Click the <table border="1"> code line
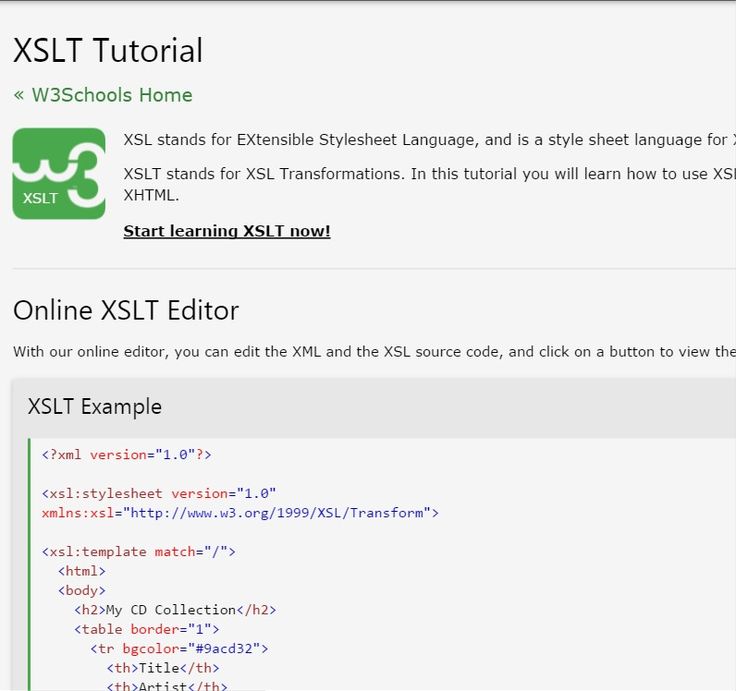This screenshot has width=736, height=691. 146,629
